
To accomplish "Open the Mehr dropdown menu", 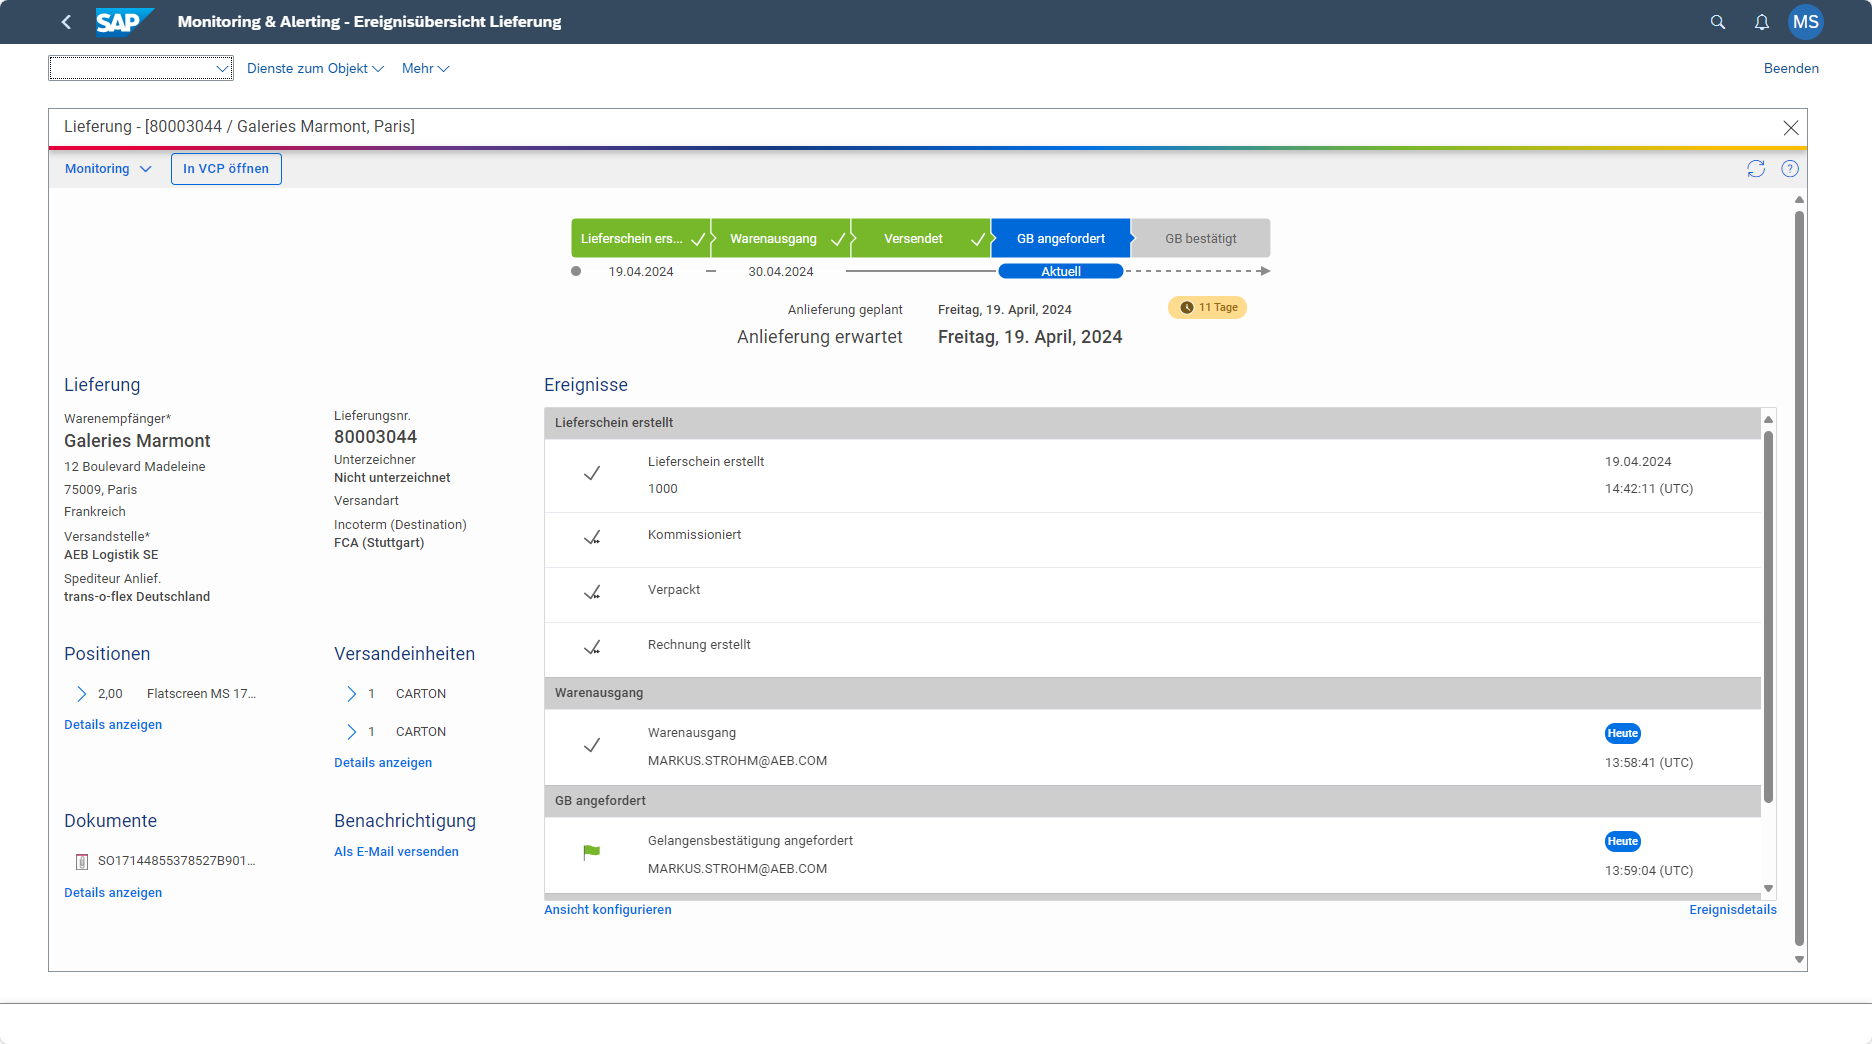I will (424, 68).
